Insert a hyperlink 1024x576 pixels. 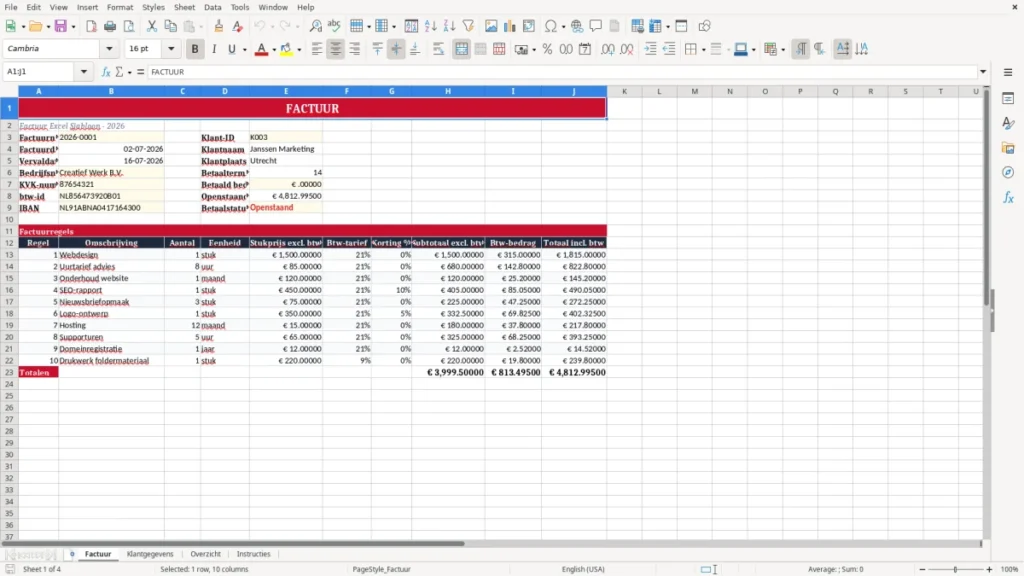pyautogui.click(x=577, y=26)
